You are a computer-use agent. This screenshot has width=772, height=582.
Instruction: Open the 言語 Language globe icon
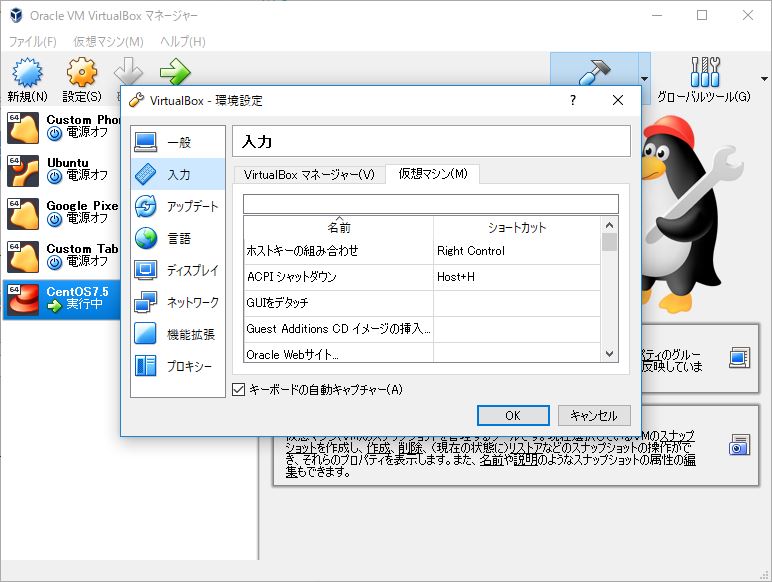[x=146, y=238]
